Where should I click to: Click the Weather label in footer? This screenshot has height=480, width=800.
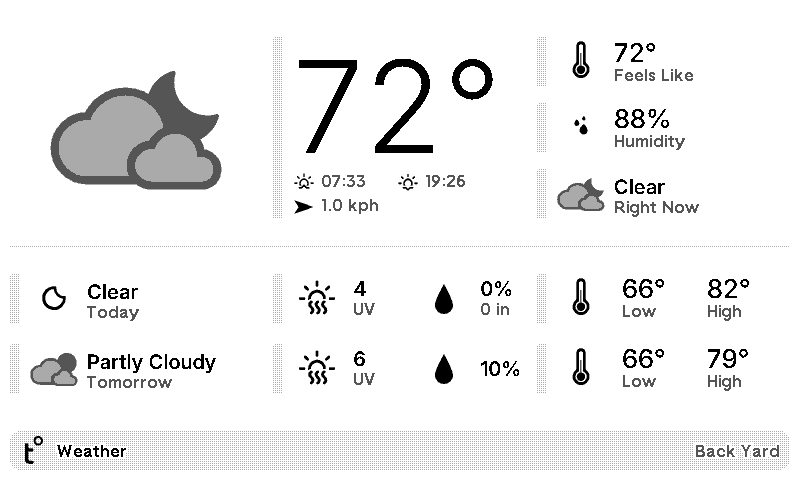pos(92,451)
